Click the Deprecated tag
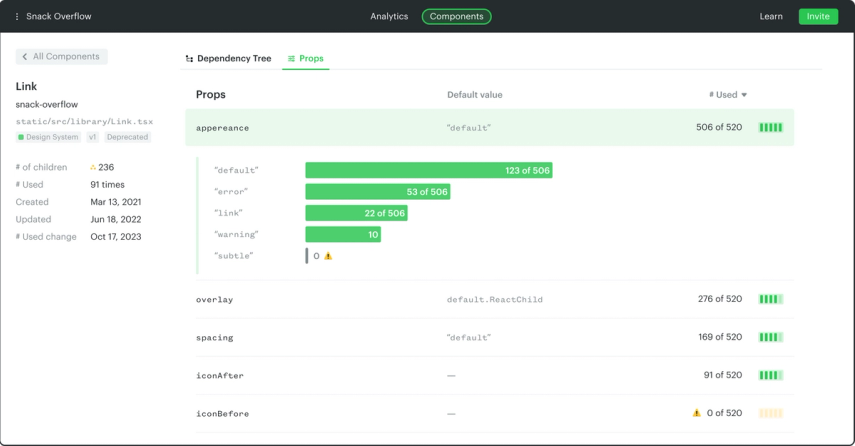The height and width of the screenshot is (446, 855). pos(128,137)
